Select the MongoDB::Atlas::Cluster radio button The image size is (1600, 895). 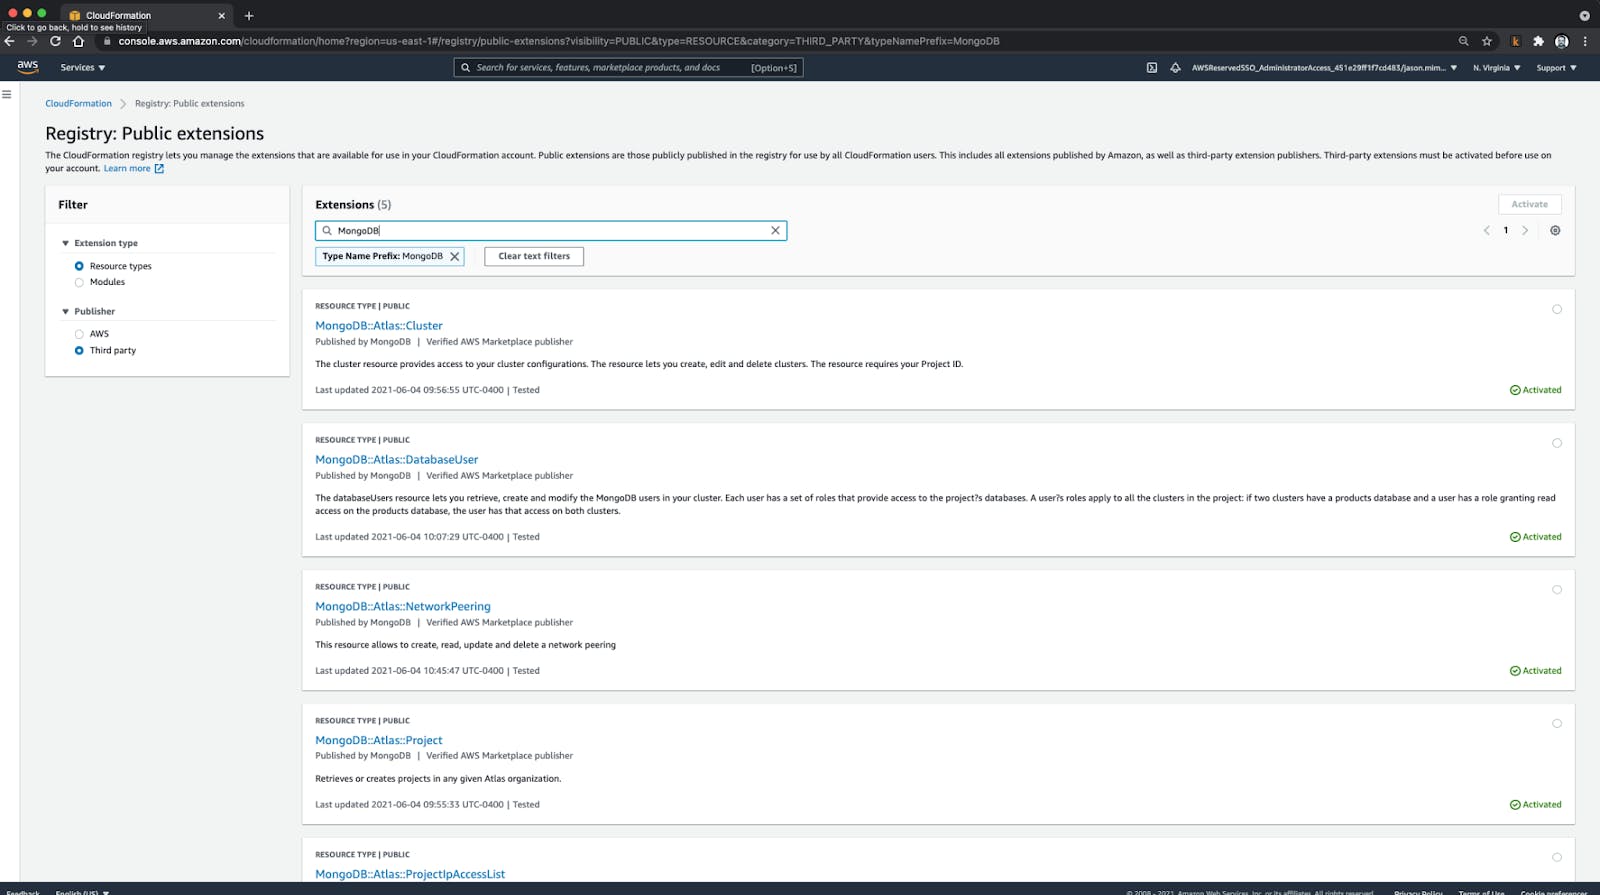[1557, 309]
